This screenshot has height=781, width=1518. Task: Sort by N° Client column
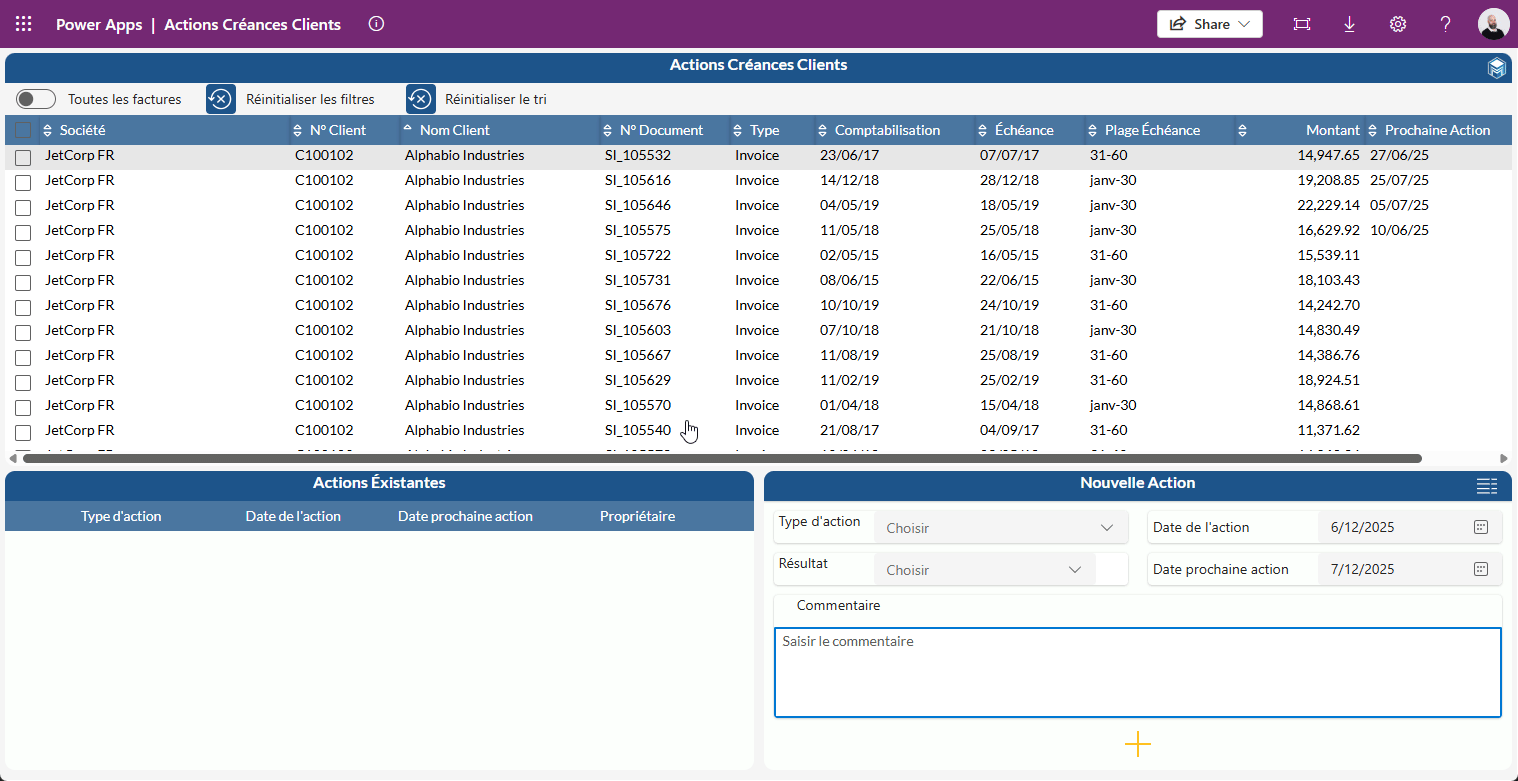(297, 131)
